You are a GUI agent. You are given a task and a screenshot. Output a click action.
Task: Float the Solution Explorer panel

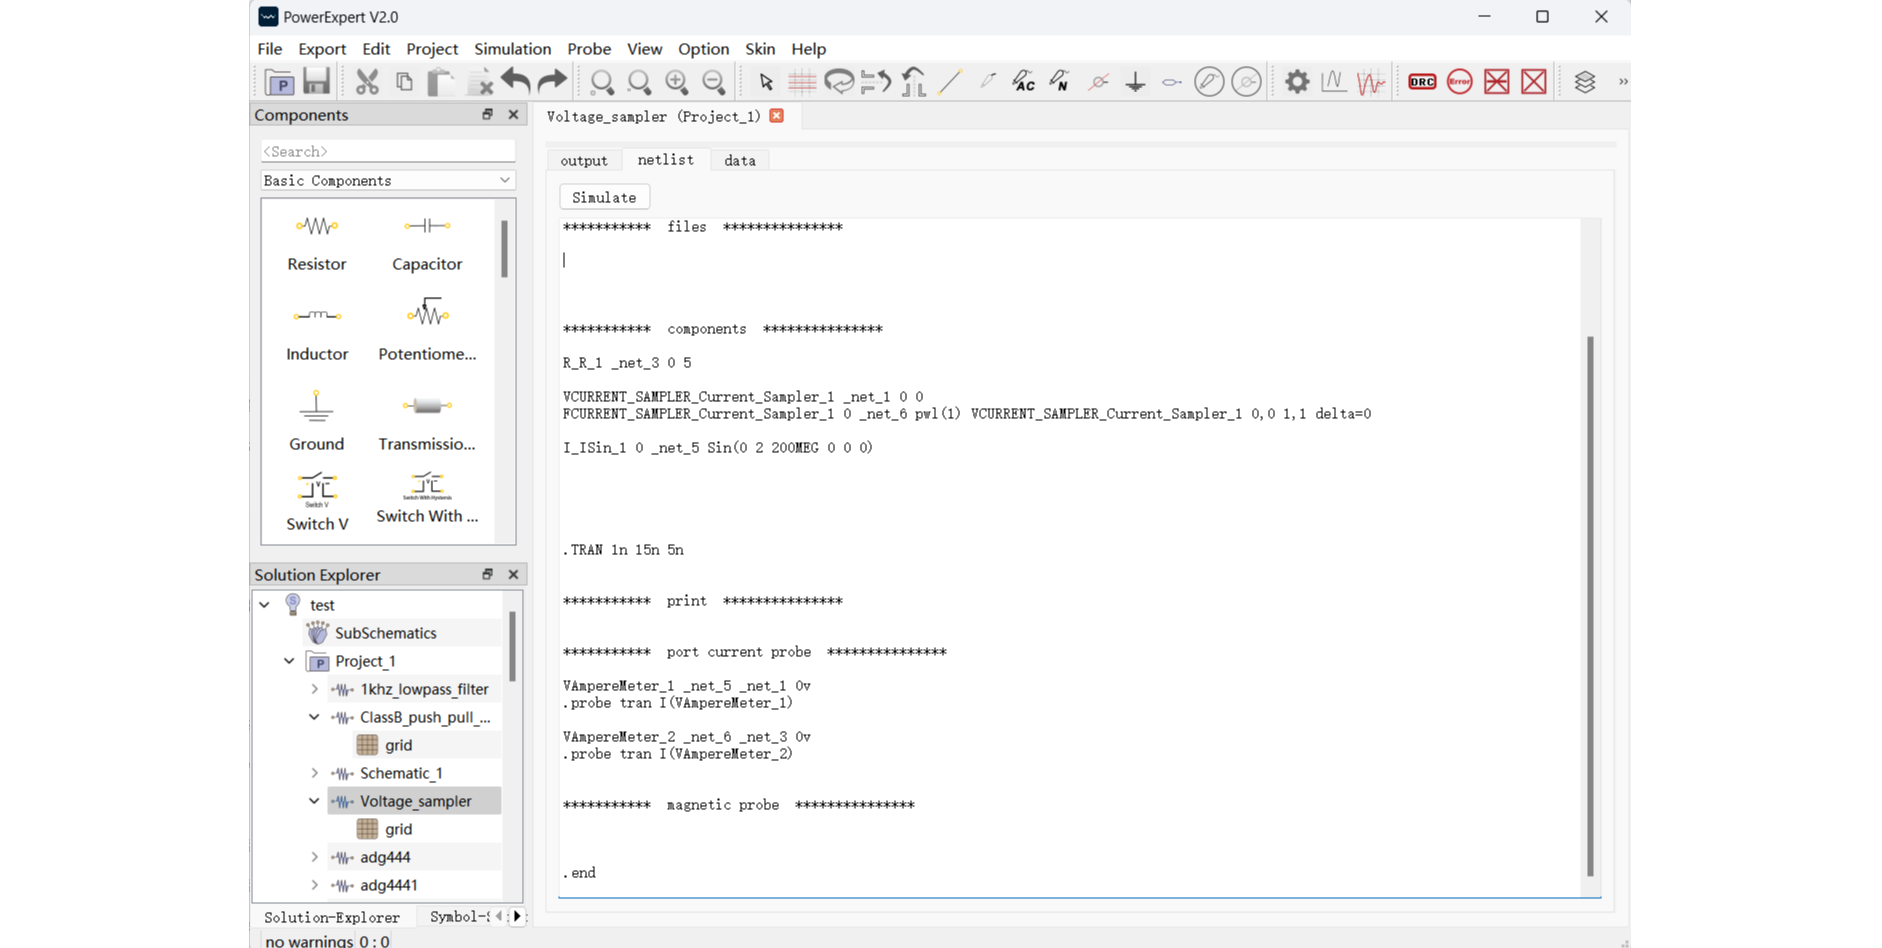487,575
